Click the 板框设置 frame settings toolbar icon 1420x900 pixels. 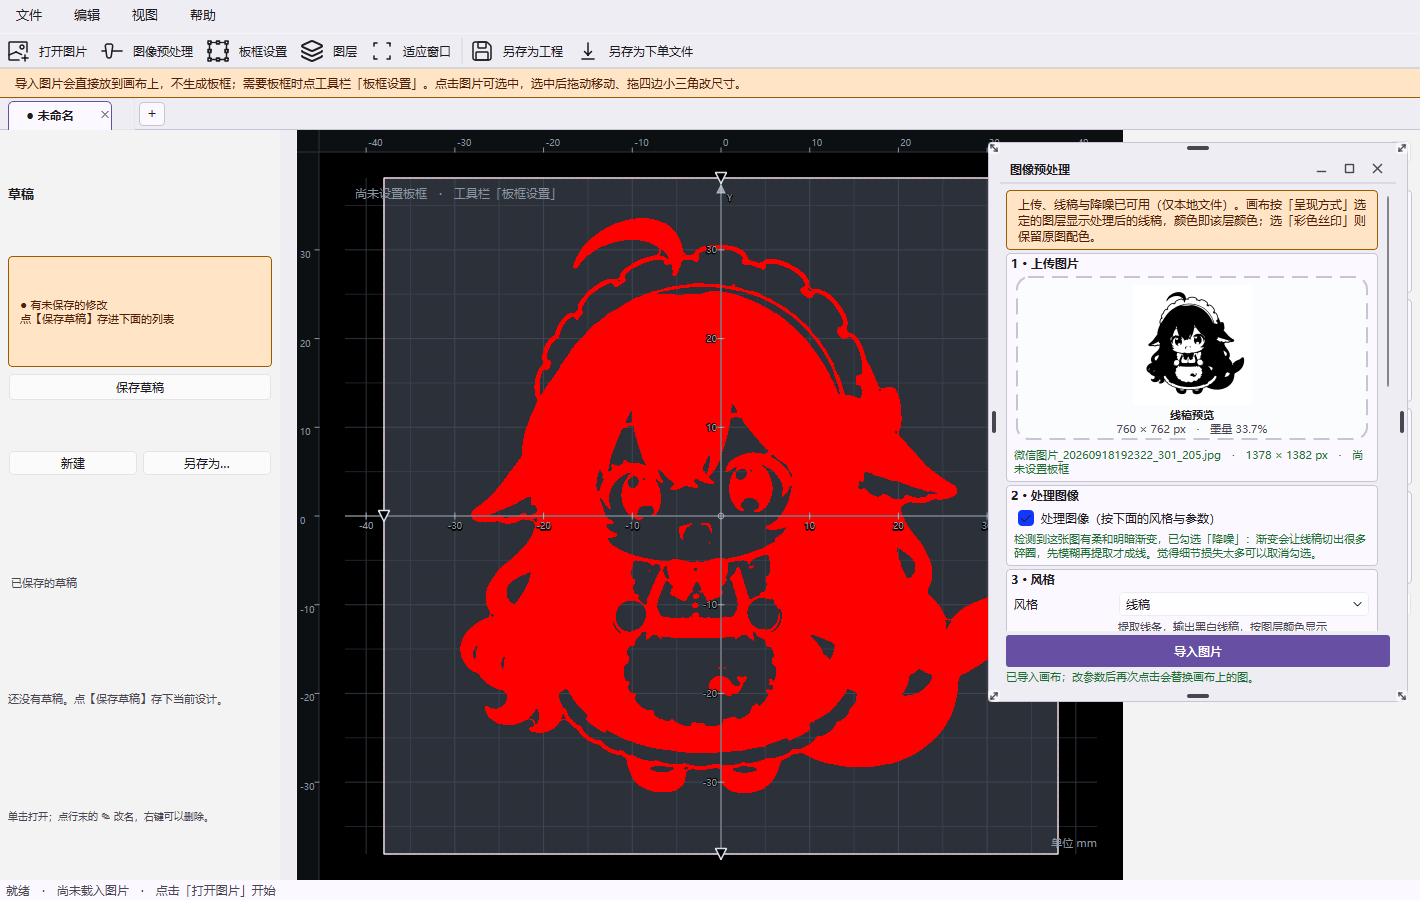pyautogui.click(x=218, y=51)
